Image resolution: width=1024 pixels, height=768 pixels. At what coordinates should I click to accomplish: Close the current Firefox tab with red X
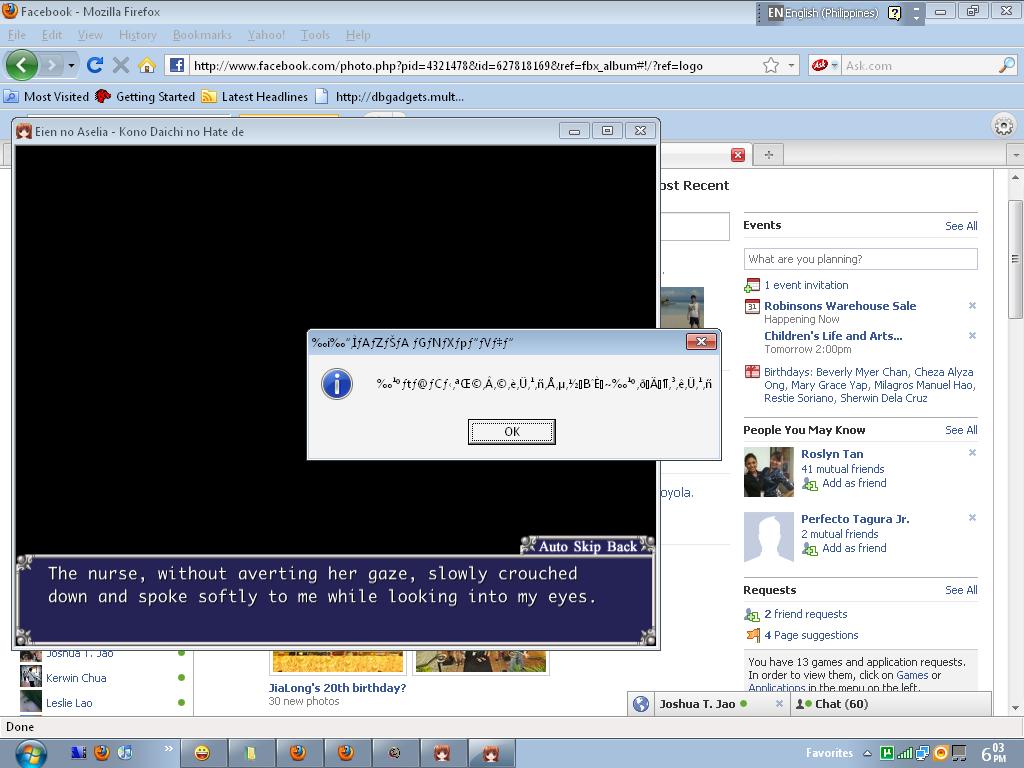(x=738, y=155)
